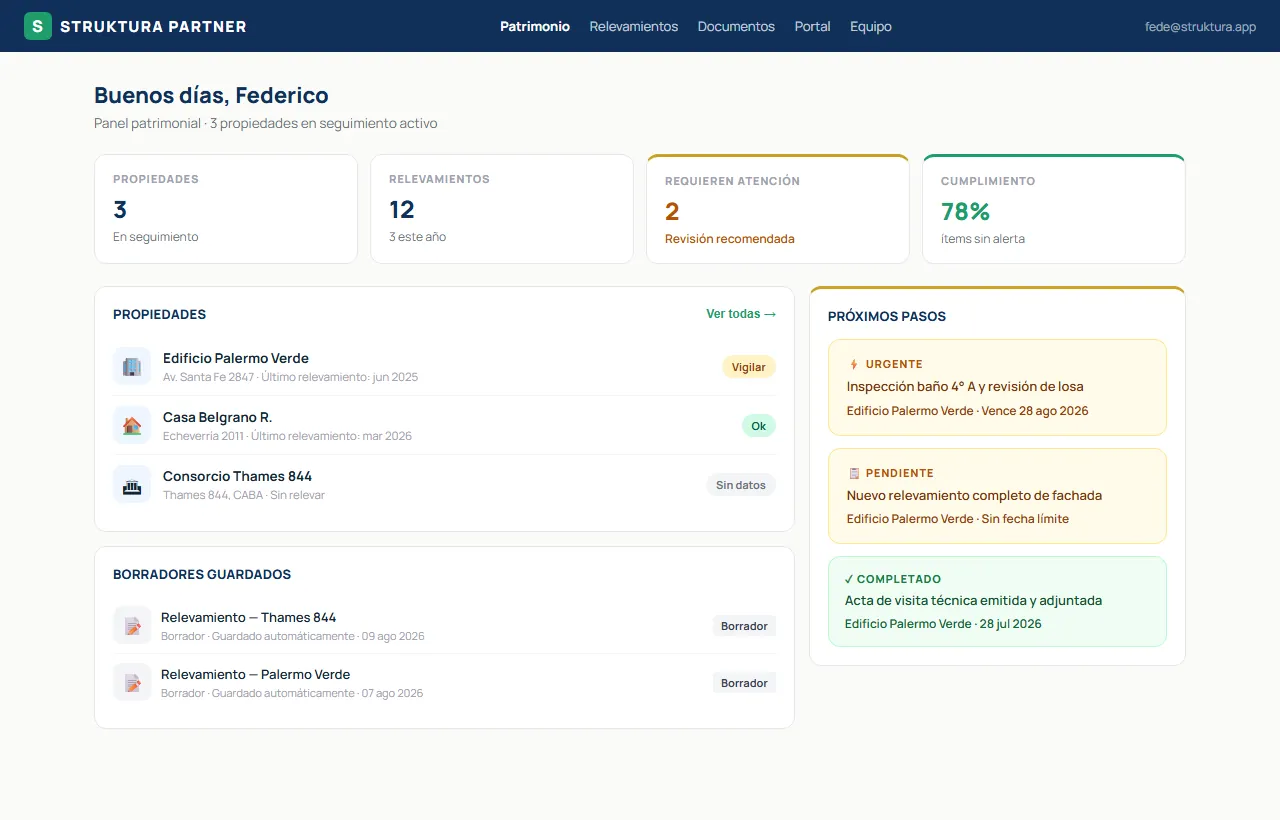Click the clipboard icon beside PENDIENTE
The image size is (1280, 820).
[x=853, y=473]
